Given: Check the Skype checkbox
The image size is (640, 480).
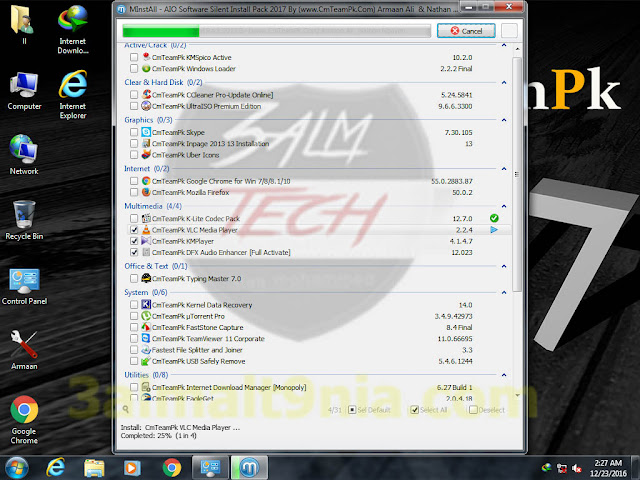Looking at the screenshot, I should (134, 132).
